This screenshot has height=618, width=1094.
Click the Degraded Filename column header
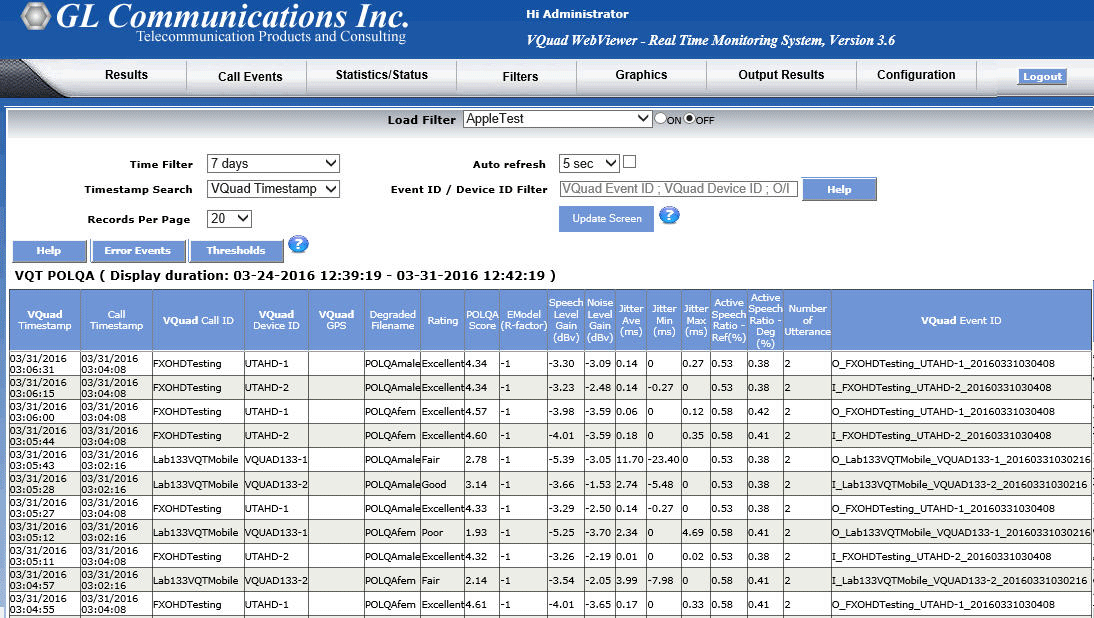click(393, 320)
